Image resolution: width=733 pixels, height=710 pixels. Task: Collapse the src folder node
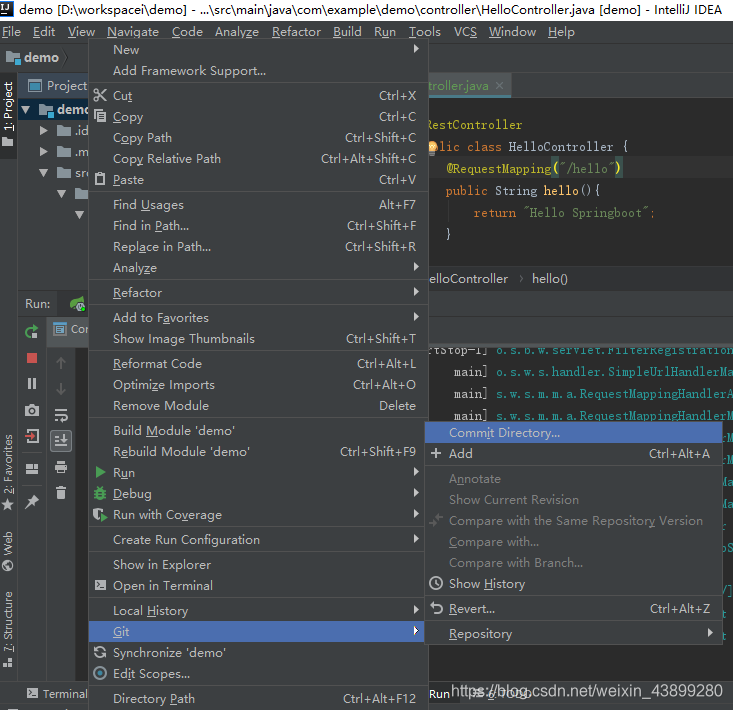(x=43, y=173)
